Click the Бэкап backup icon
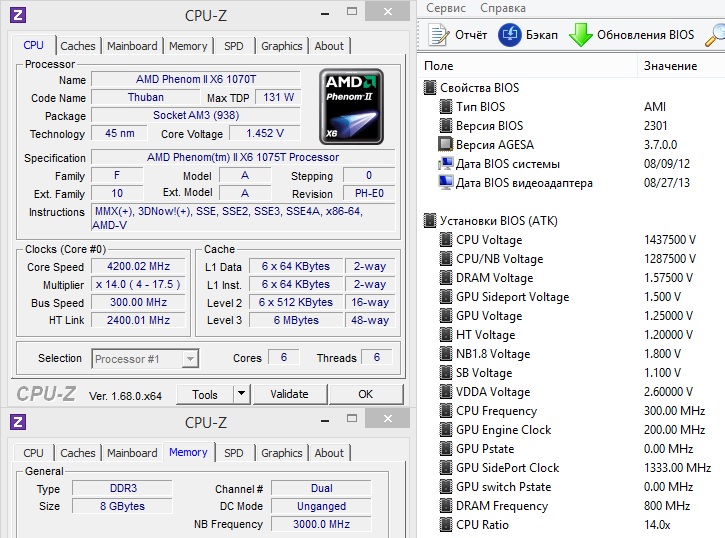This screenshot has width=725, height=538. tap(510, 35)
